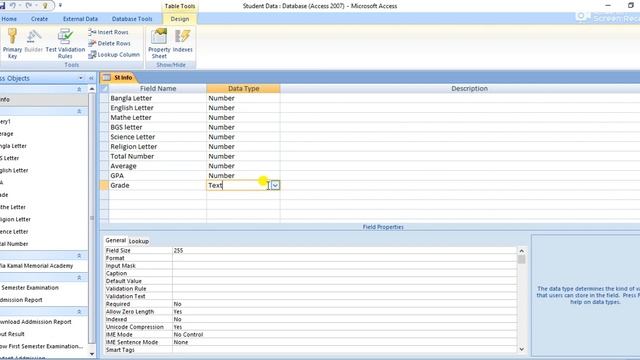The image size is (640, 360).
Task: Click the Default Value property row
Action: pos(311,281)
